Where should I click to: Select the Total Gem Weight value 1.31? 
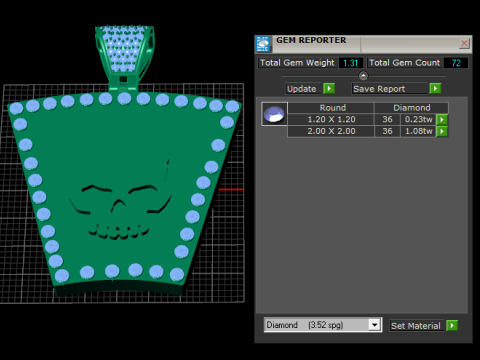pos(351,63)
